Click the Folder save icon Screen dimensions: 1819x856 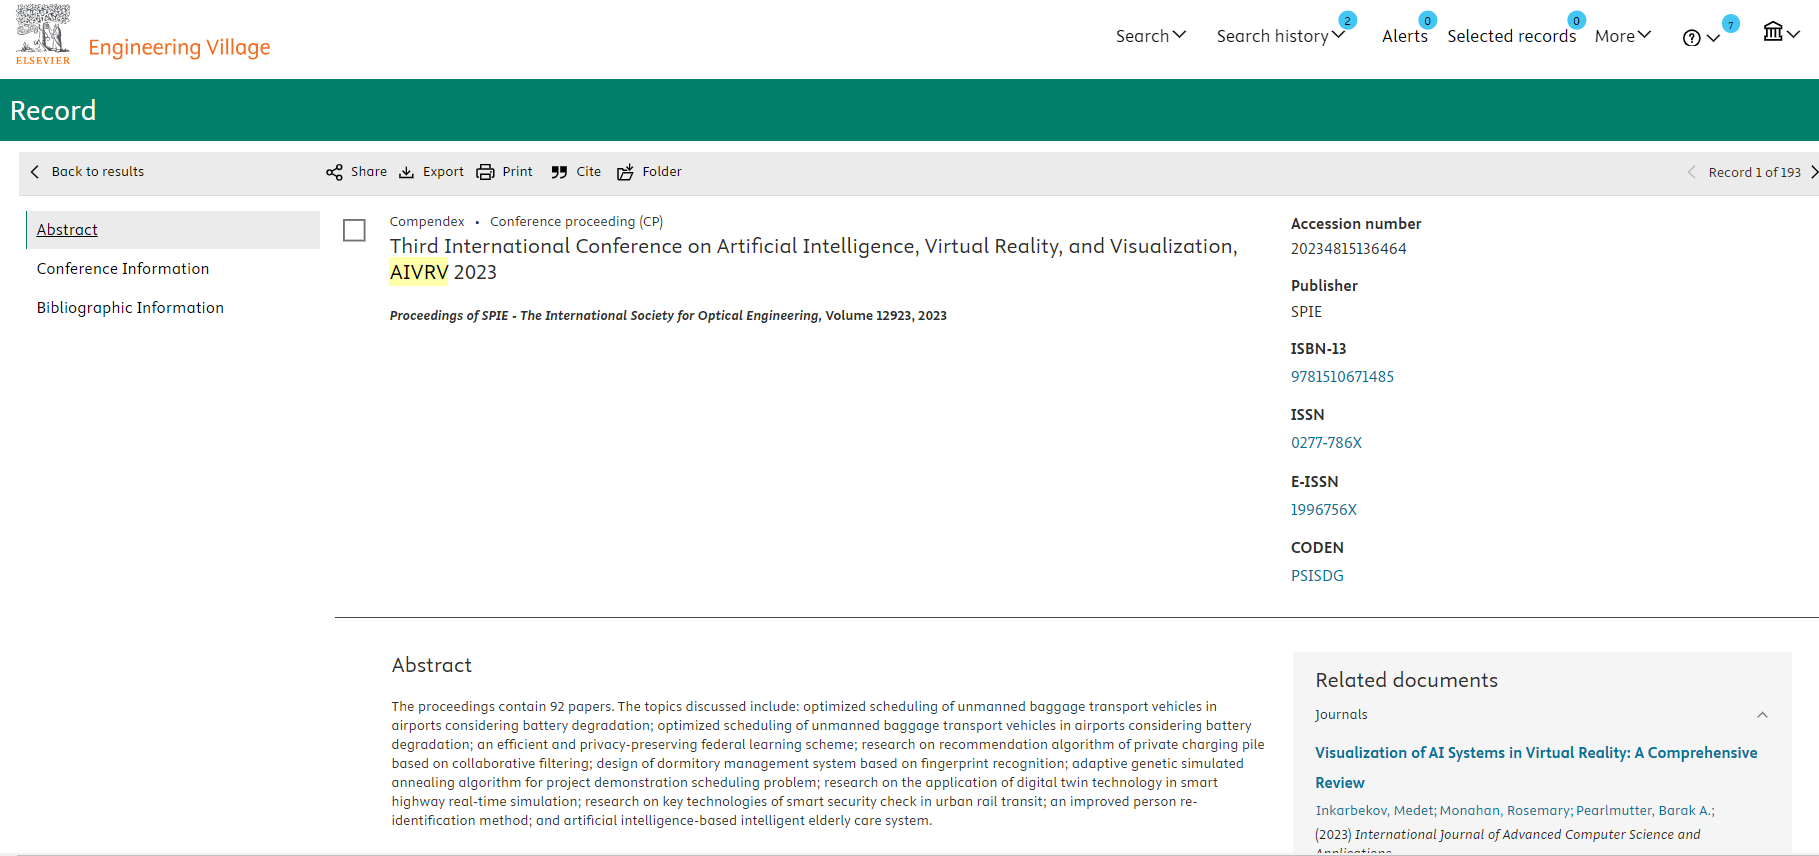(x=625, y=172)
